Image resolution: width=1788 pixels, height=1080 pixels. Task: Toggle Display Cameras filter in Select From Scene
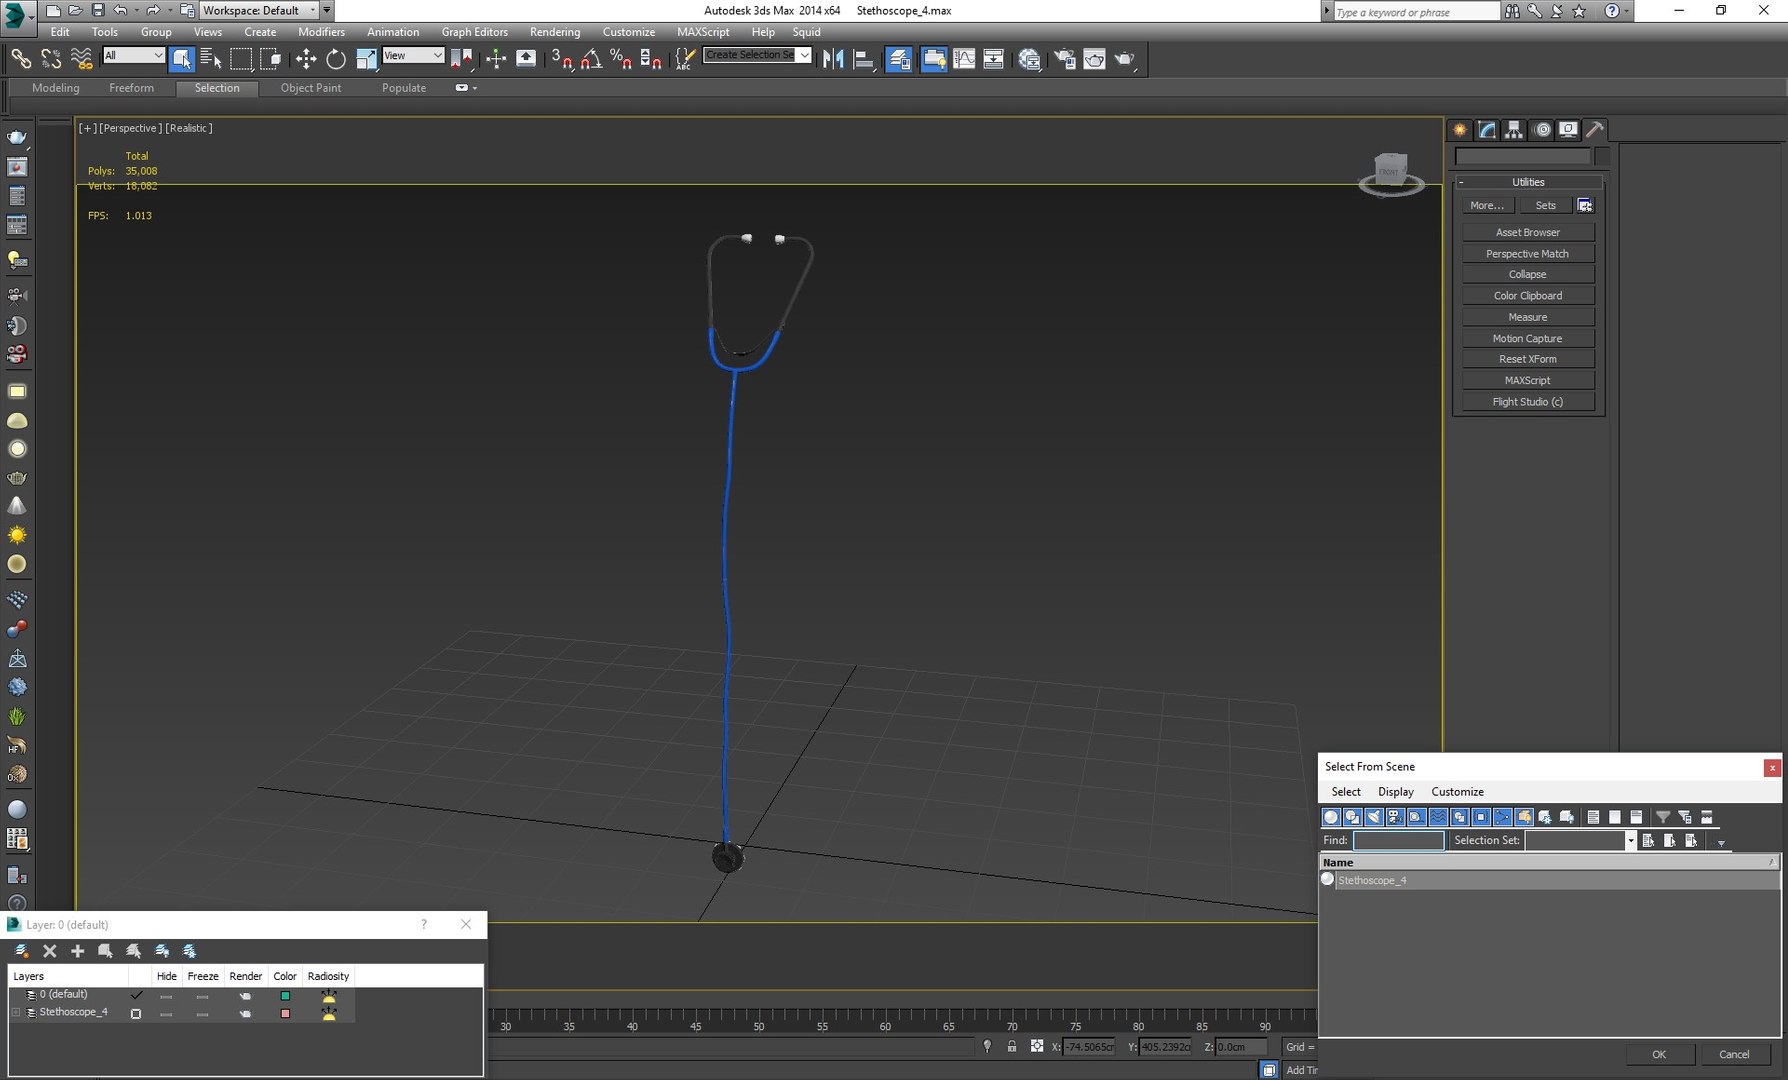[x=1395, y=817]
